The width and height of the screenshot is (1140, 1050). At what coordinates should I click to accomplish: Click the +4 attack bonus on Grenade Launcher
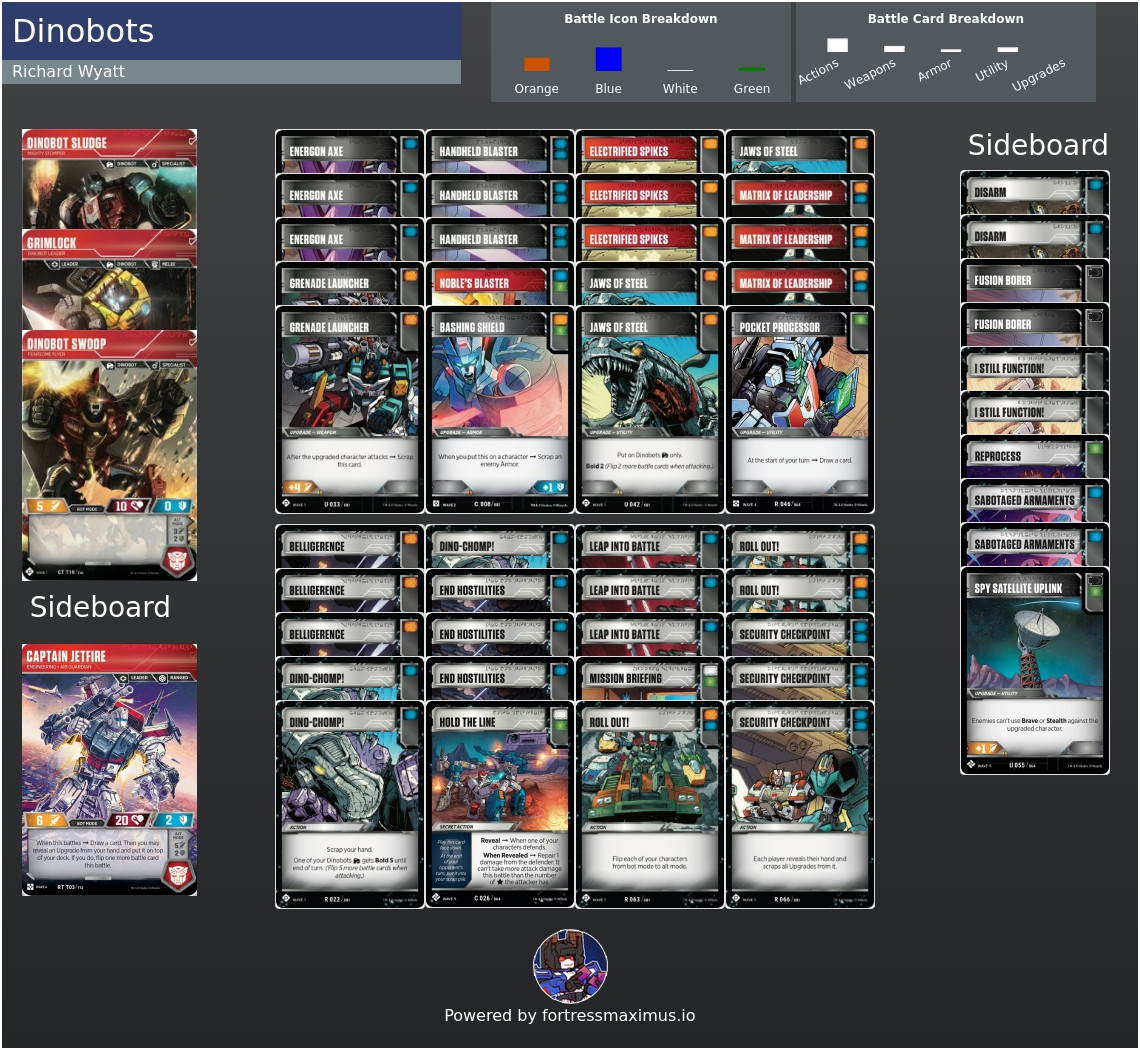pos(300,487)
